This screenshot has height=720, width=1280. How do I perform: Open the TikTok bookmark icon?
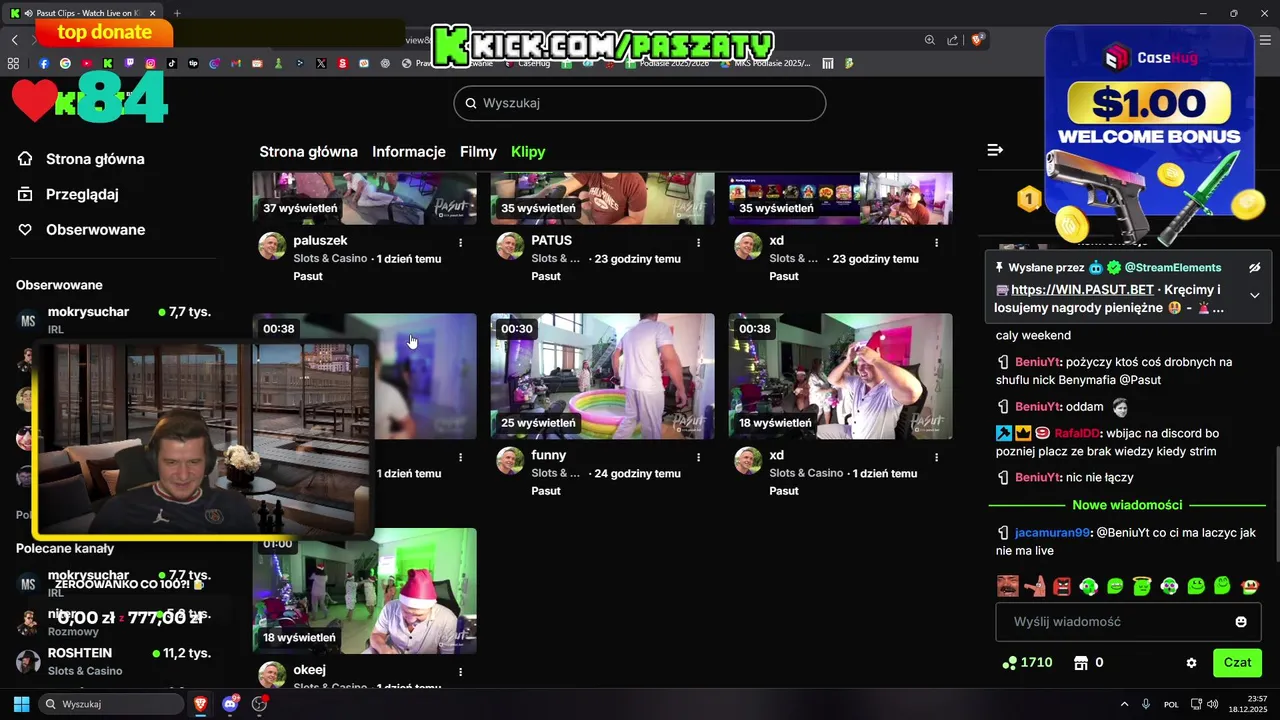[x=172, y=63]
